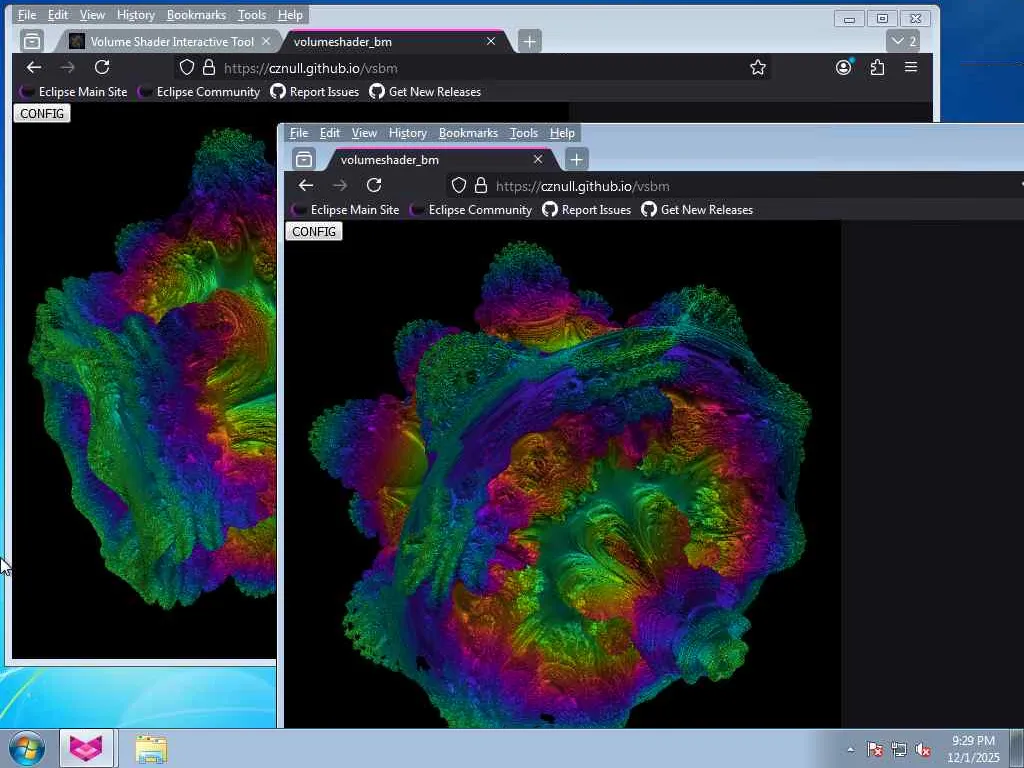Go back in the back browser window
The image size is (1024, 768).
(34, 67)
